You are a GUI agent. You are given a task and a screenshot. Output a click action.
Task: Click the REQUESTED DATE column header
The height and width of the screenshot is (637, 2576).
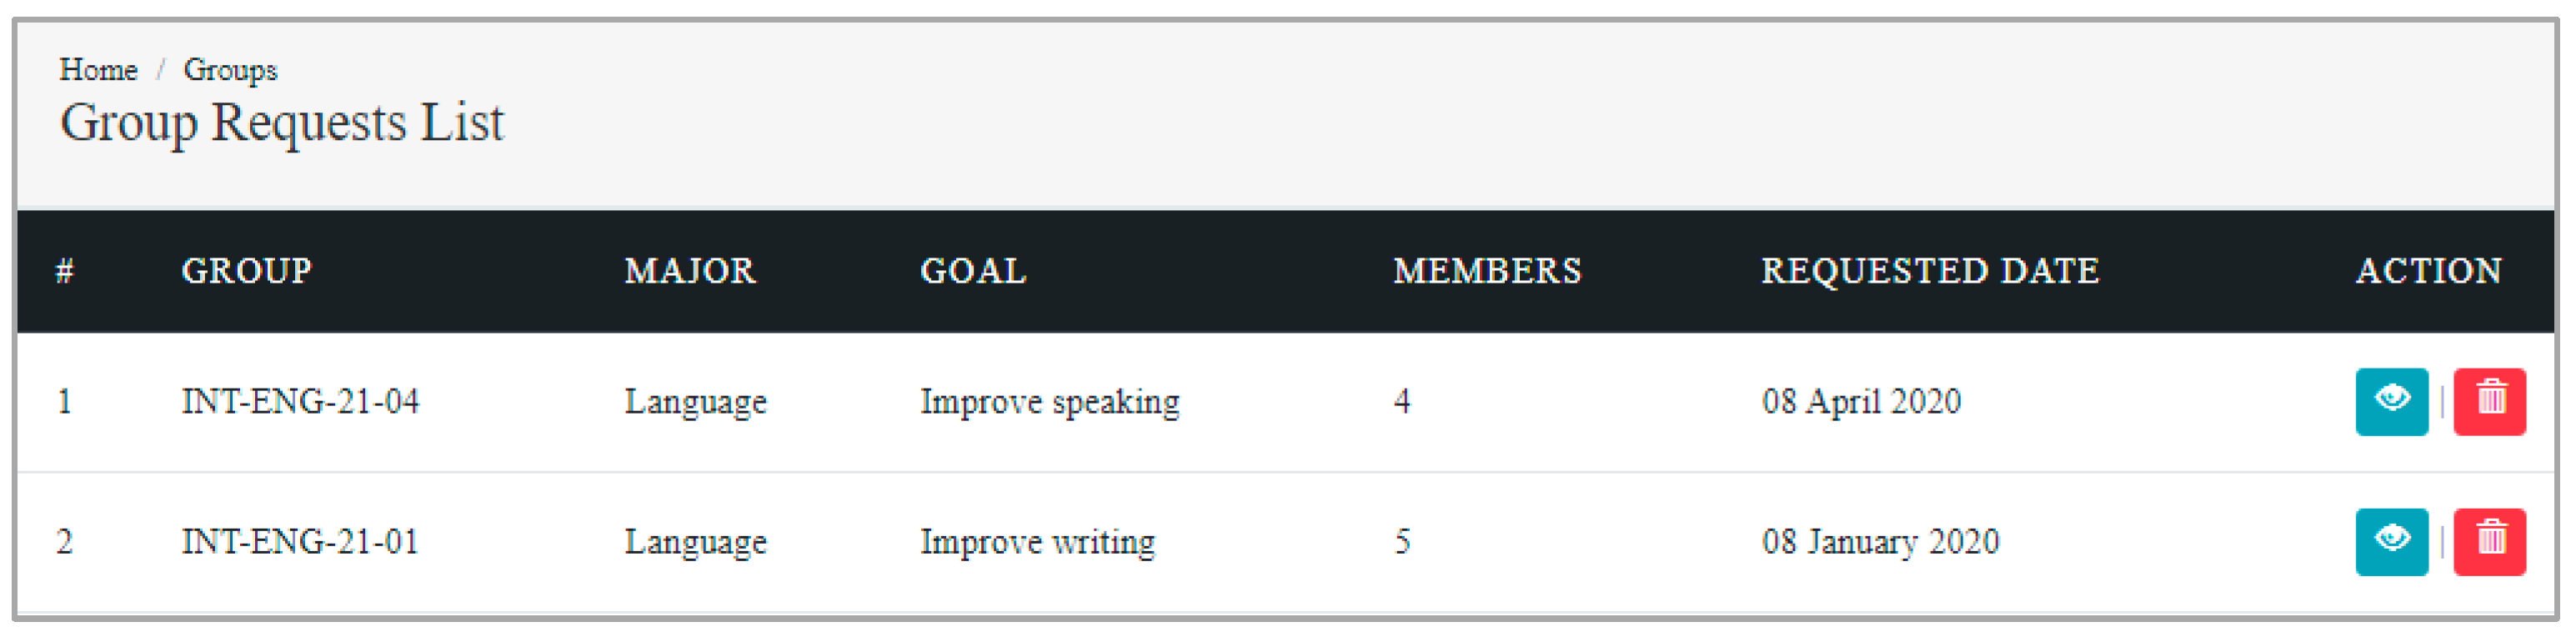pyautogui.click(x=1929, y=271)
